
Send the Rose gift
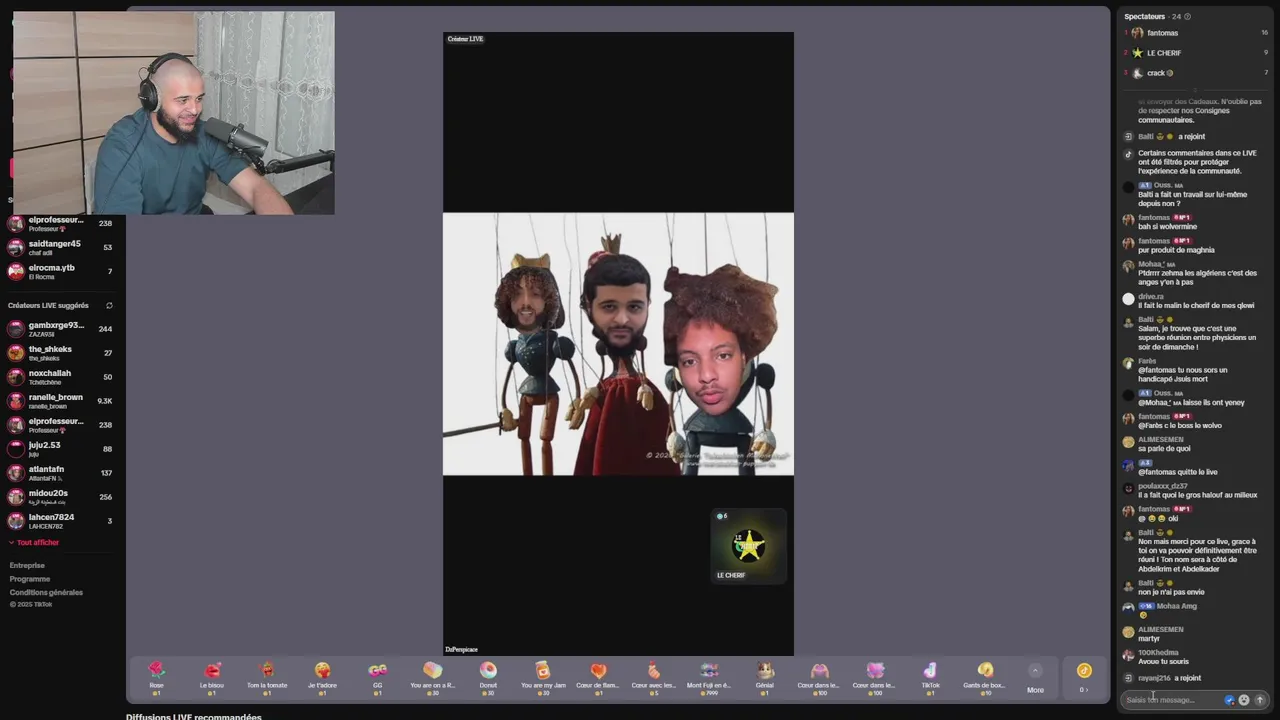point(156,677)
